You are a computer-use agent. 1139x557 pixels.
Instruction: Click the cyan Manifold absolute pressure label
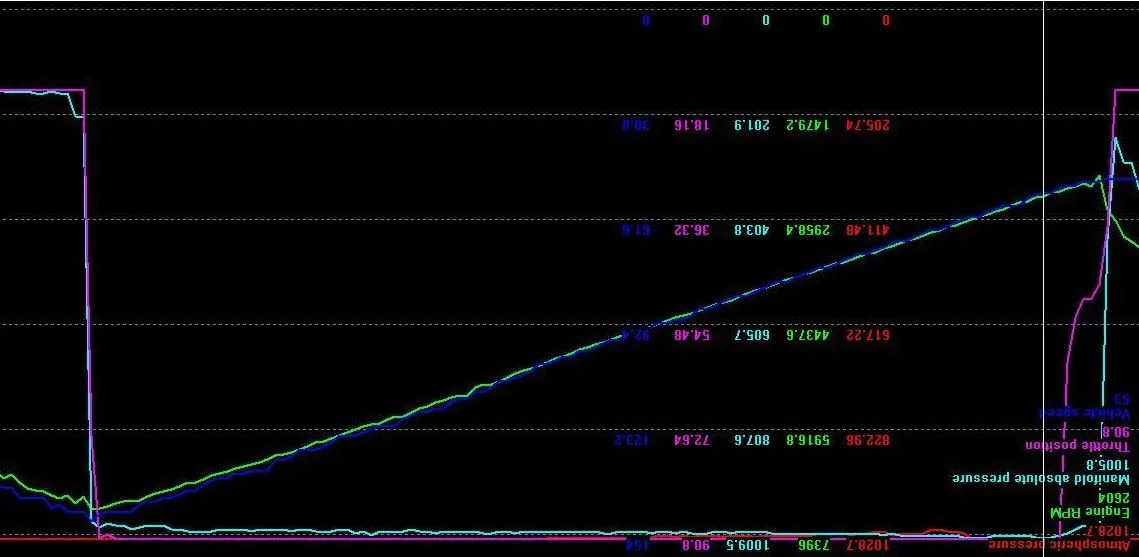coord(1041,479)
